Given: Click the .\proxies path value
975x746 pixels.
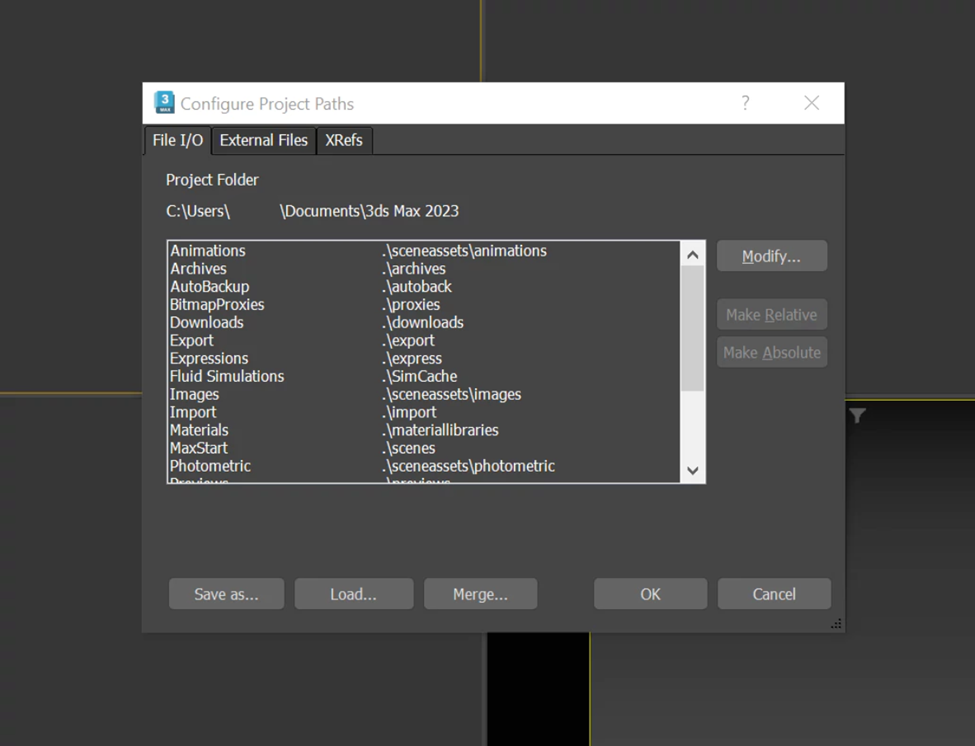Looking at the screenshot, I should click(x=411, y=305).
